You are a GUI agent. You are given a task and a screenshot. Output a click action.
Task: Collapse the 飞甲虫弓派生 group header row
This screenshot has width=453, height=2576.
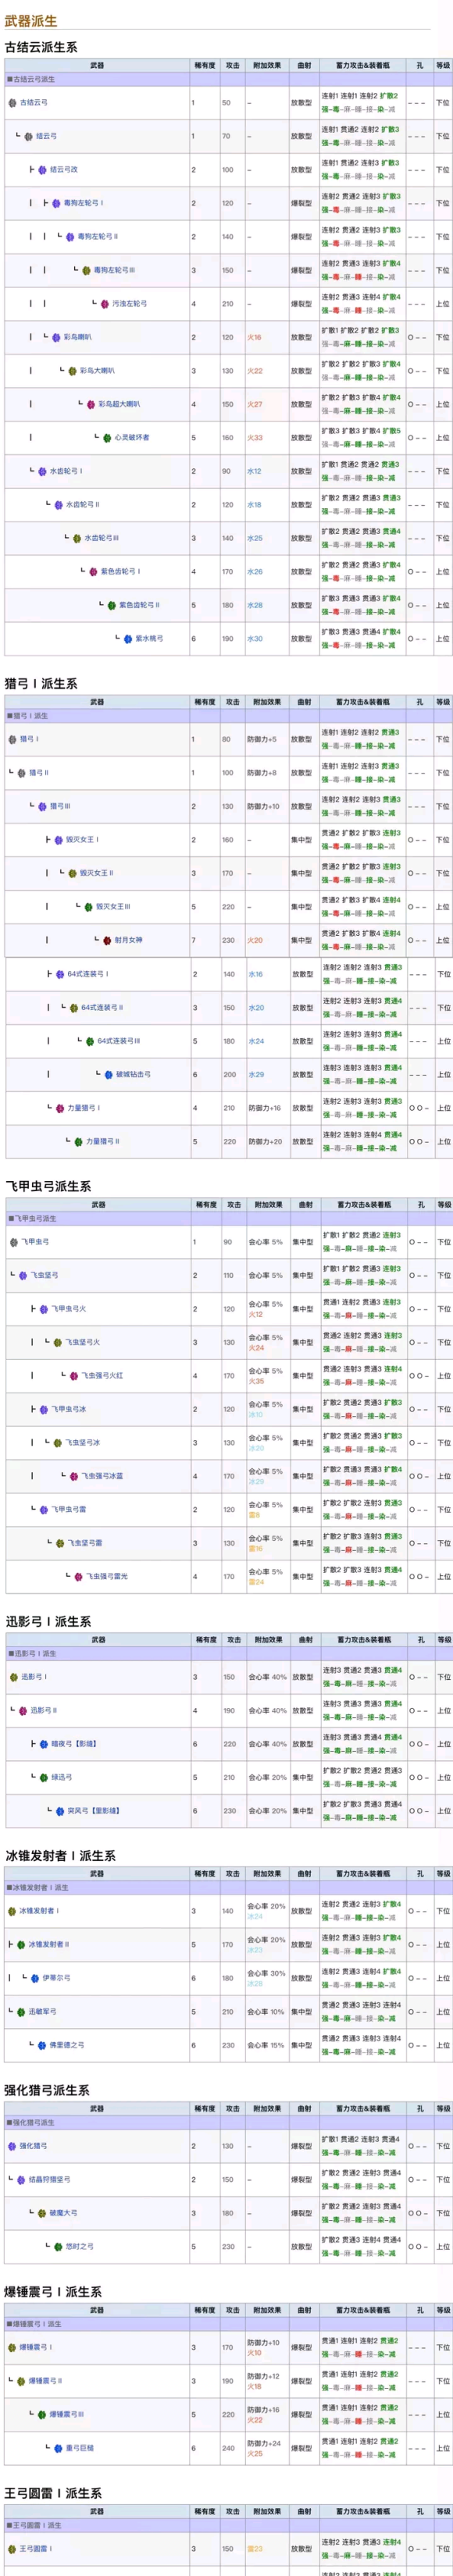228,1219
